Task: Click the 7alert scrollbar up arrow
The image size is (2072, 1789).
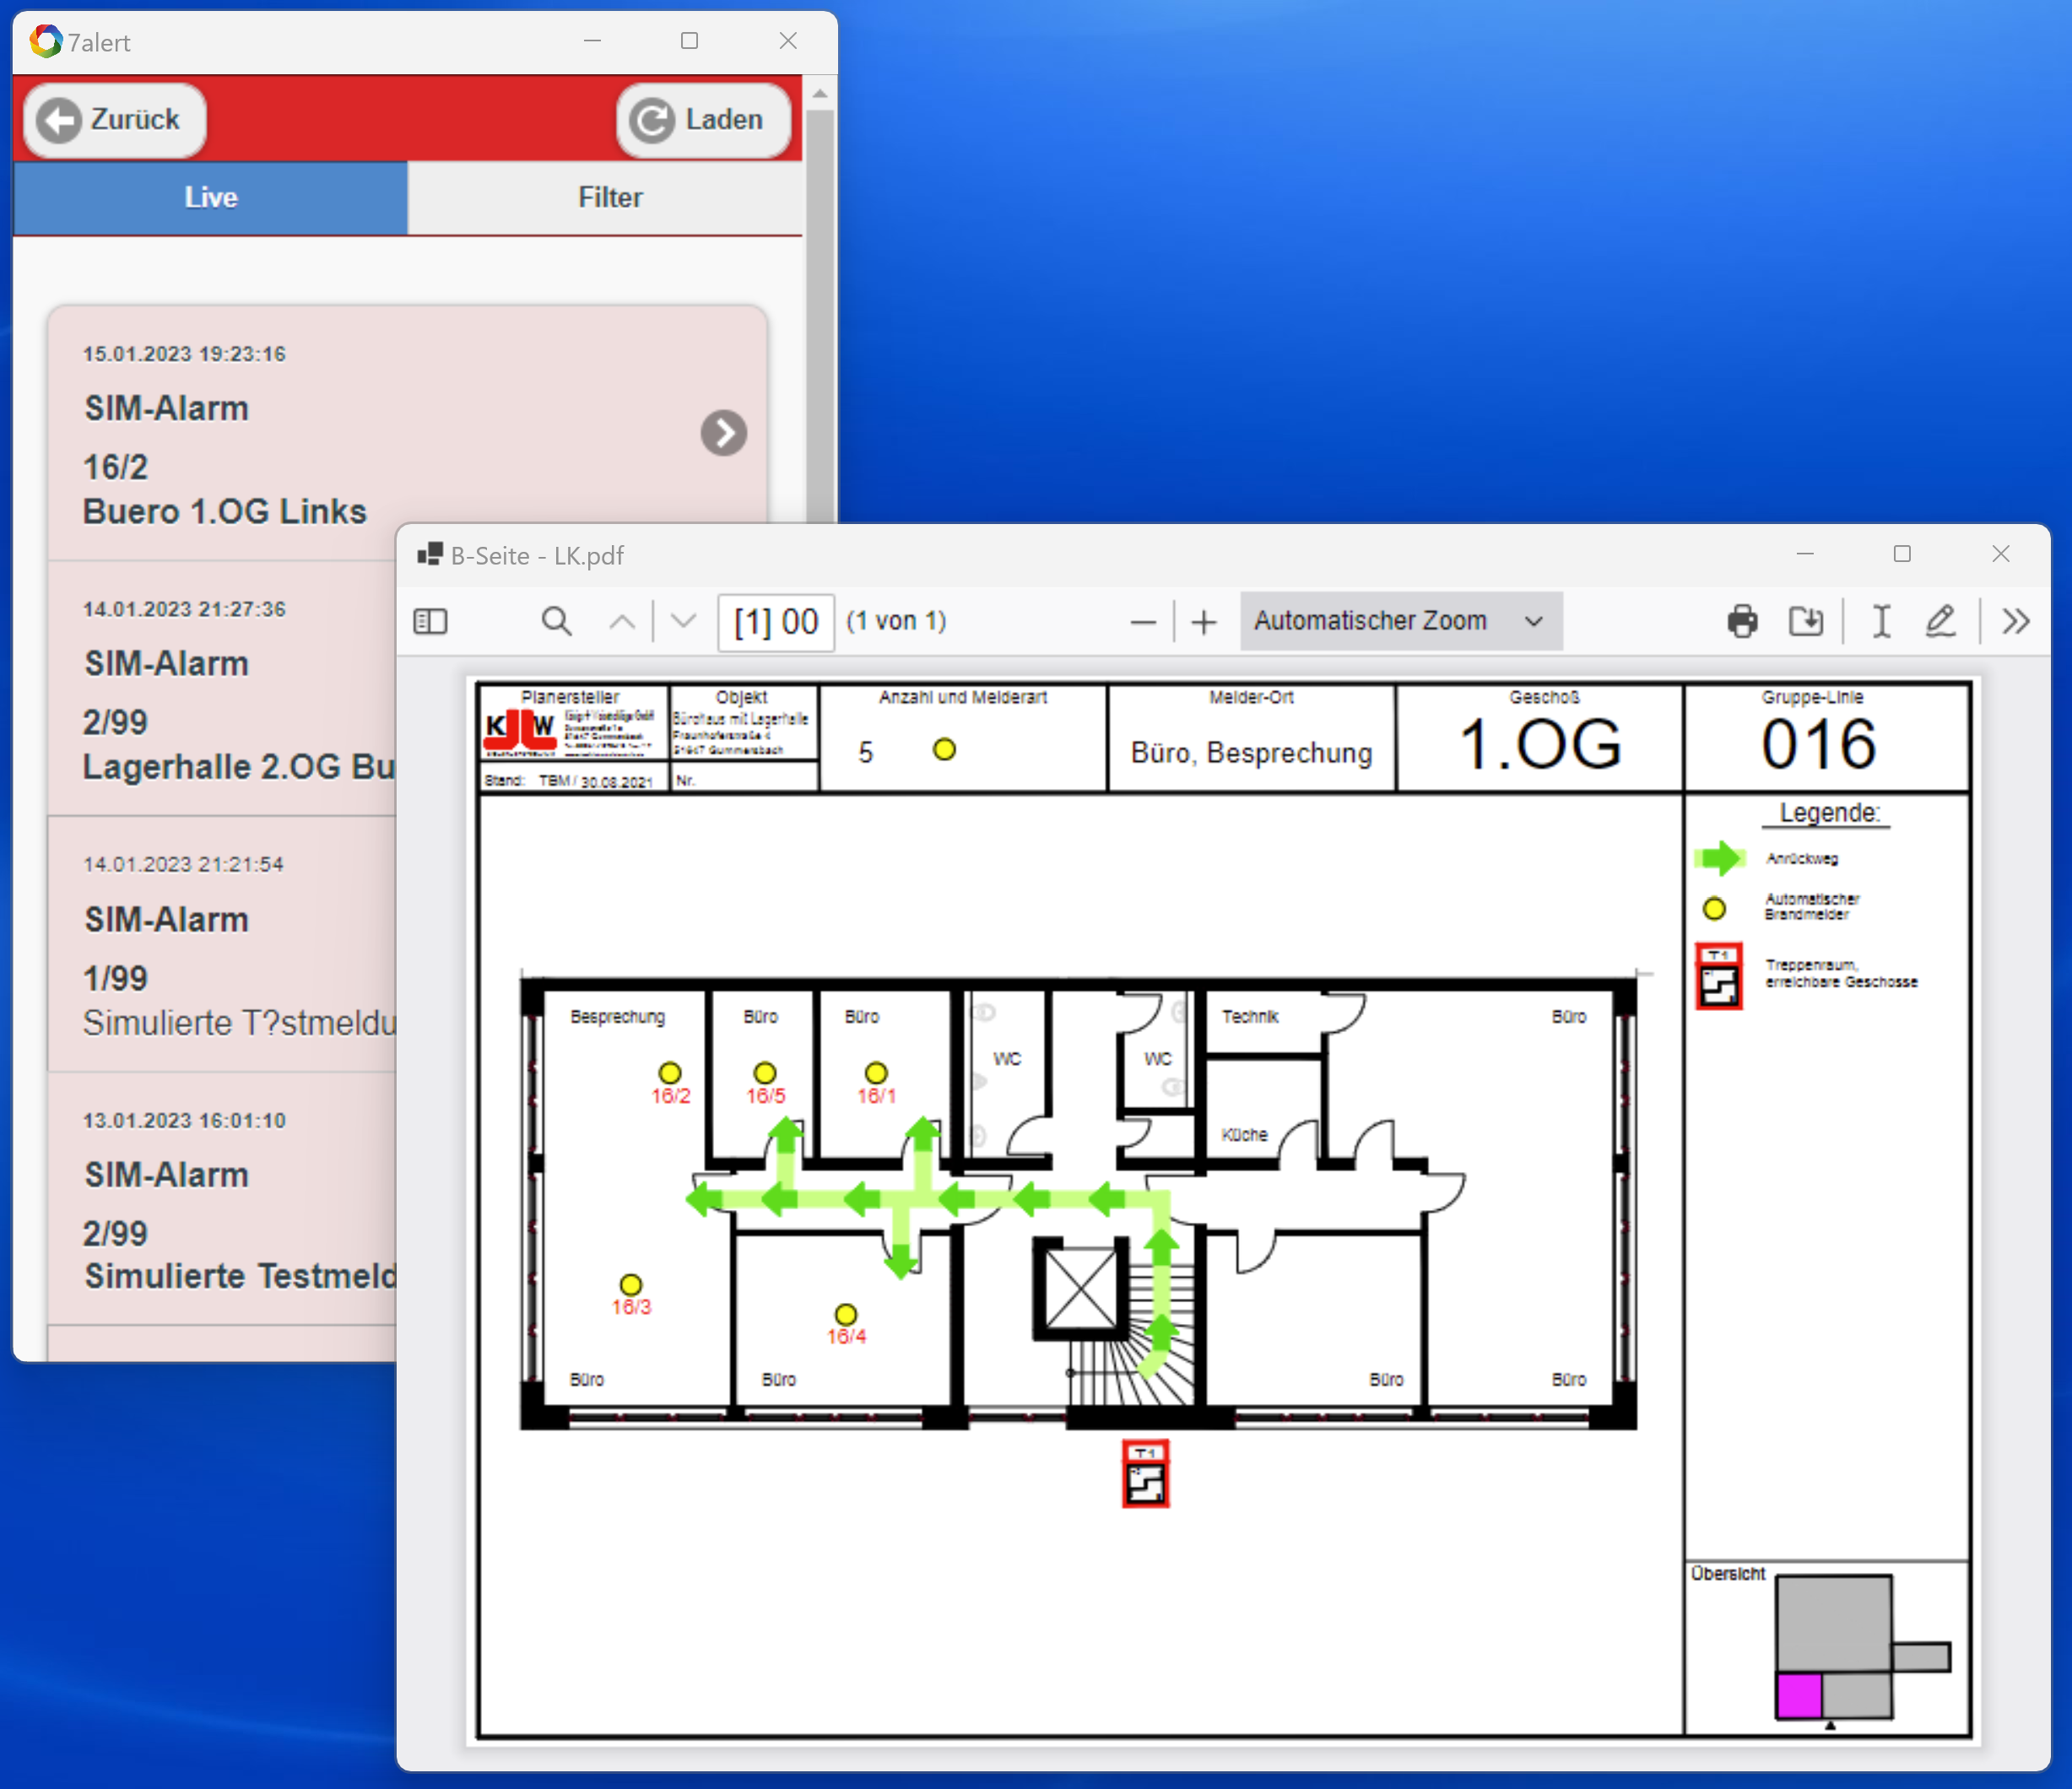Action: tap(820, 94)
